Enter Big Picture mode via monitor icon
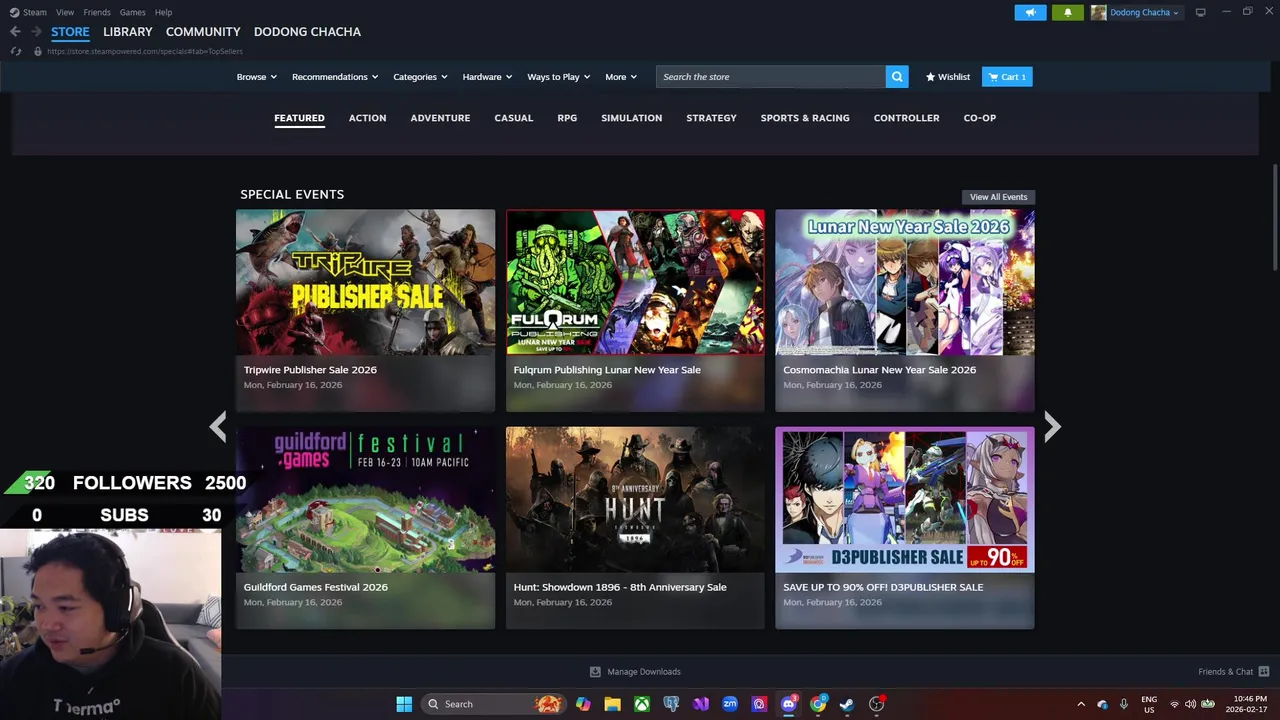The image size is (1280, 720). (1200, 12)
